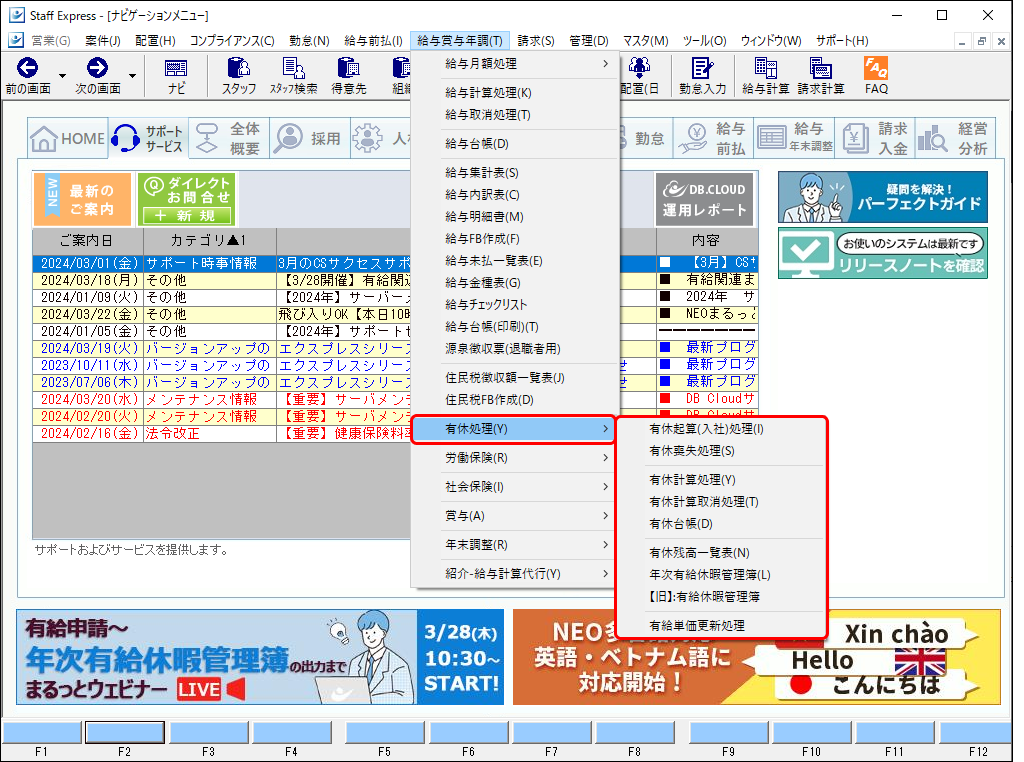
Task: Select 有休計算取消処理(T) in submenu
Action: click(722, 501)
